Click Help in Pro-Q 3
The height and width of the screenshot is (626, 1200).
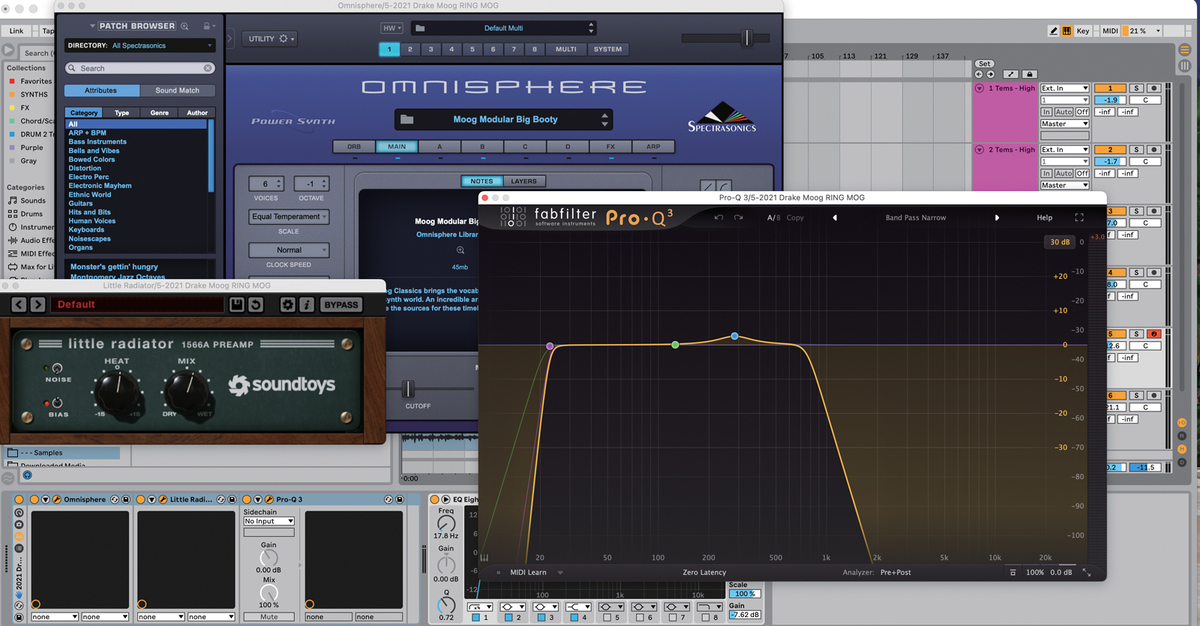point(1044,217)
